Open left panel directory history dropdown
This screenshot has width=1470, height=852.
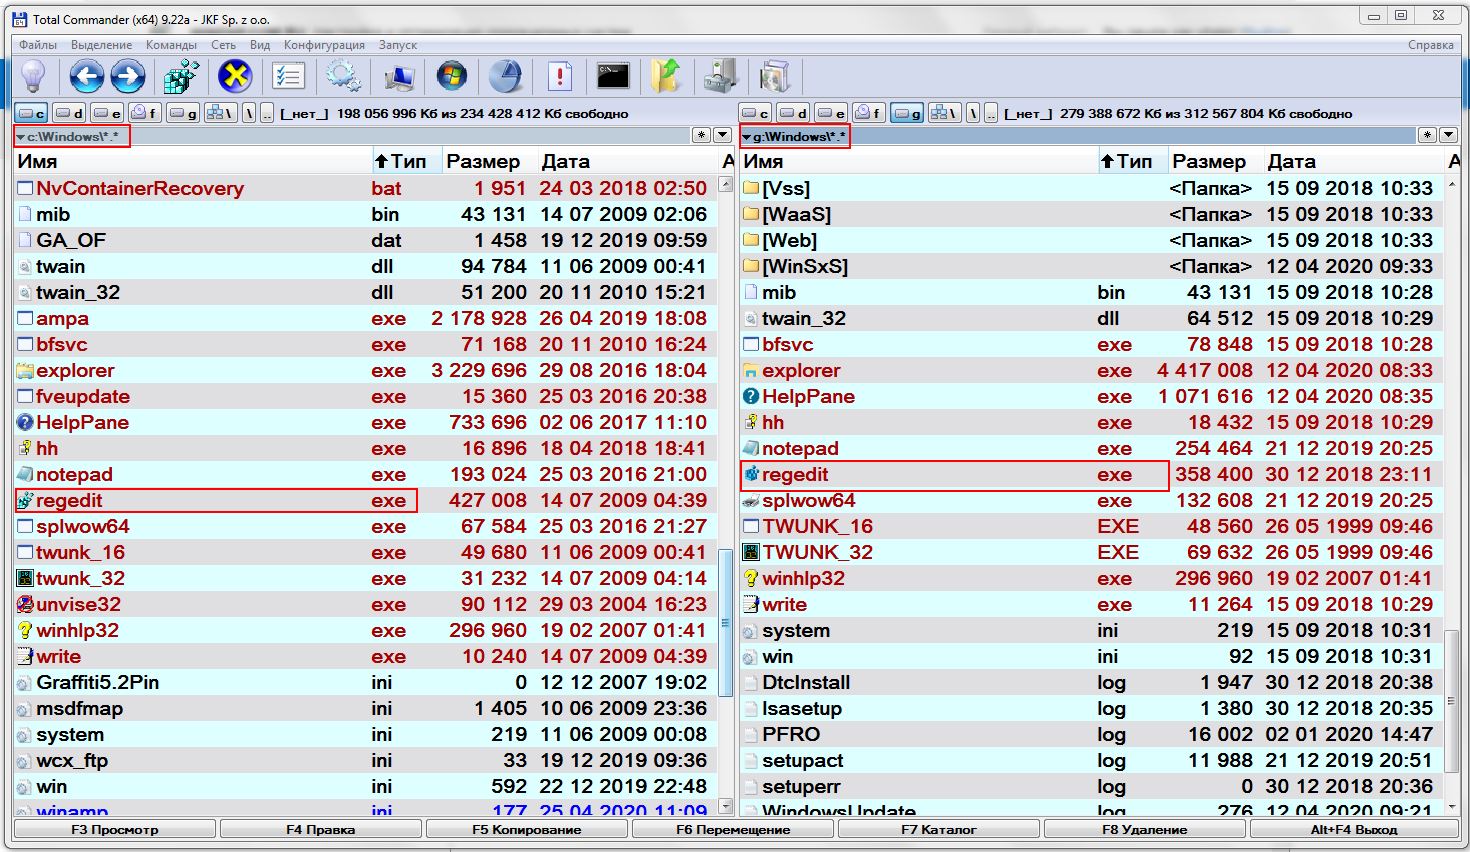pos(723,135)
